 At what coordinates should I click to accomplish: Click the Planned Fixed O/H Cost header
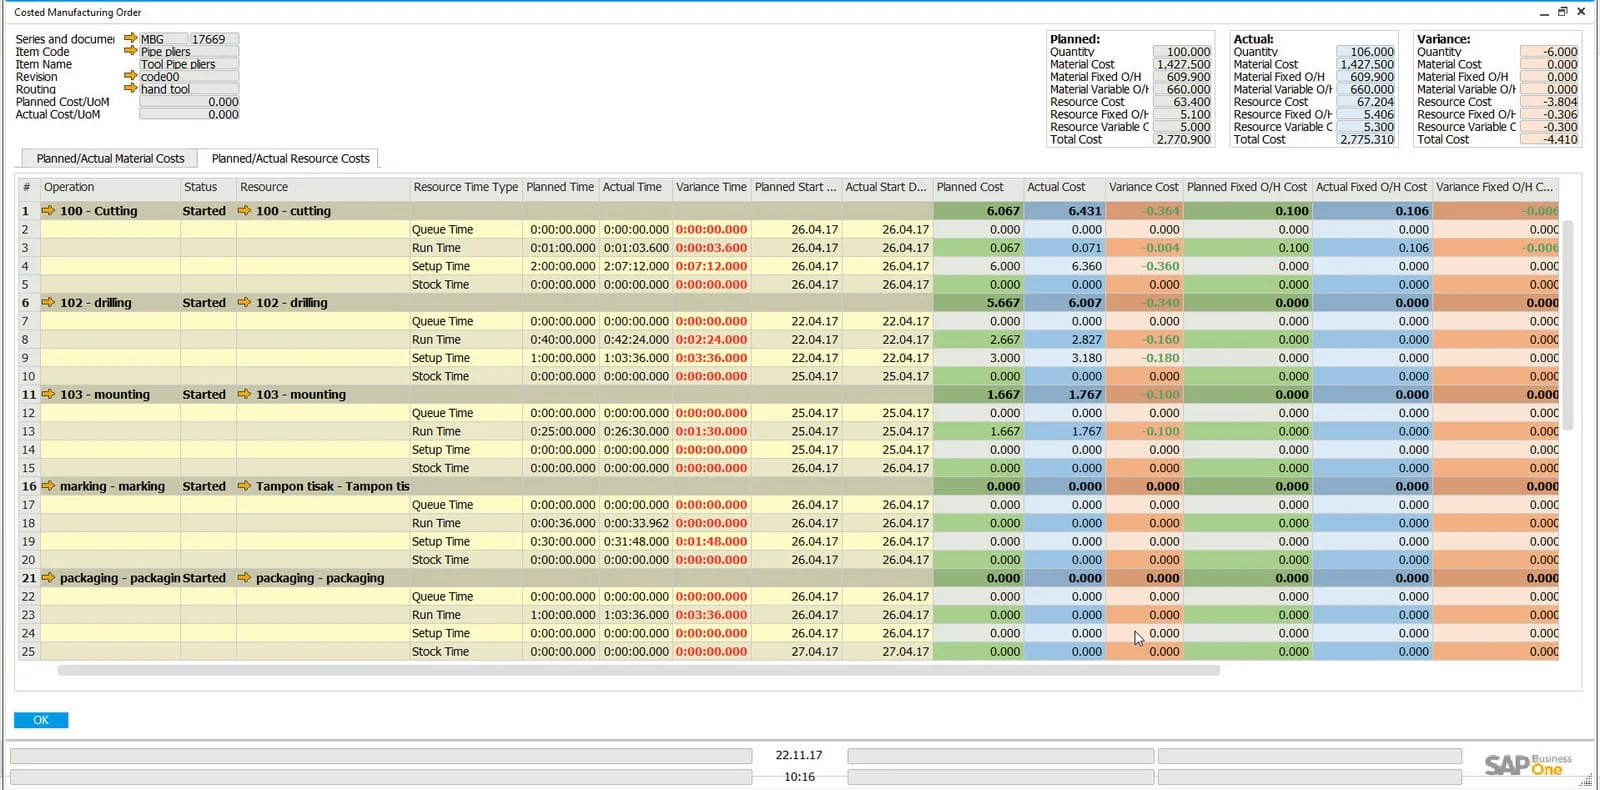coord(1247,187)
